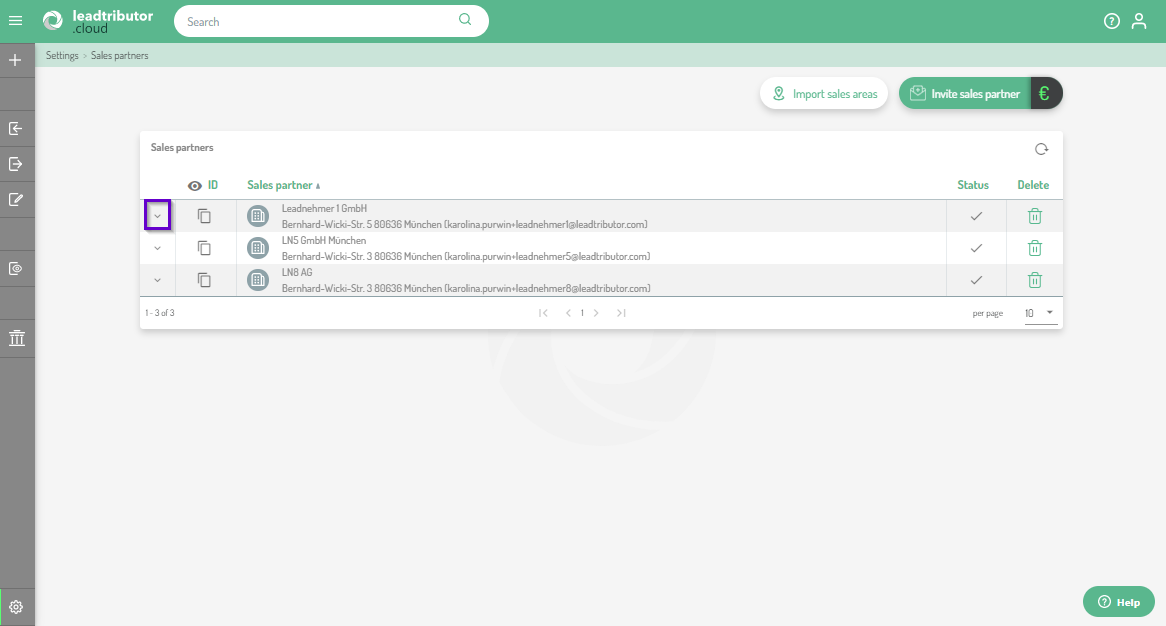Viewport: 1166px width, 626px height.
Task: Go to Settings breadcrumb
Action: pos(62,56)
